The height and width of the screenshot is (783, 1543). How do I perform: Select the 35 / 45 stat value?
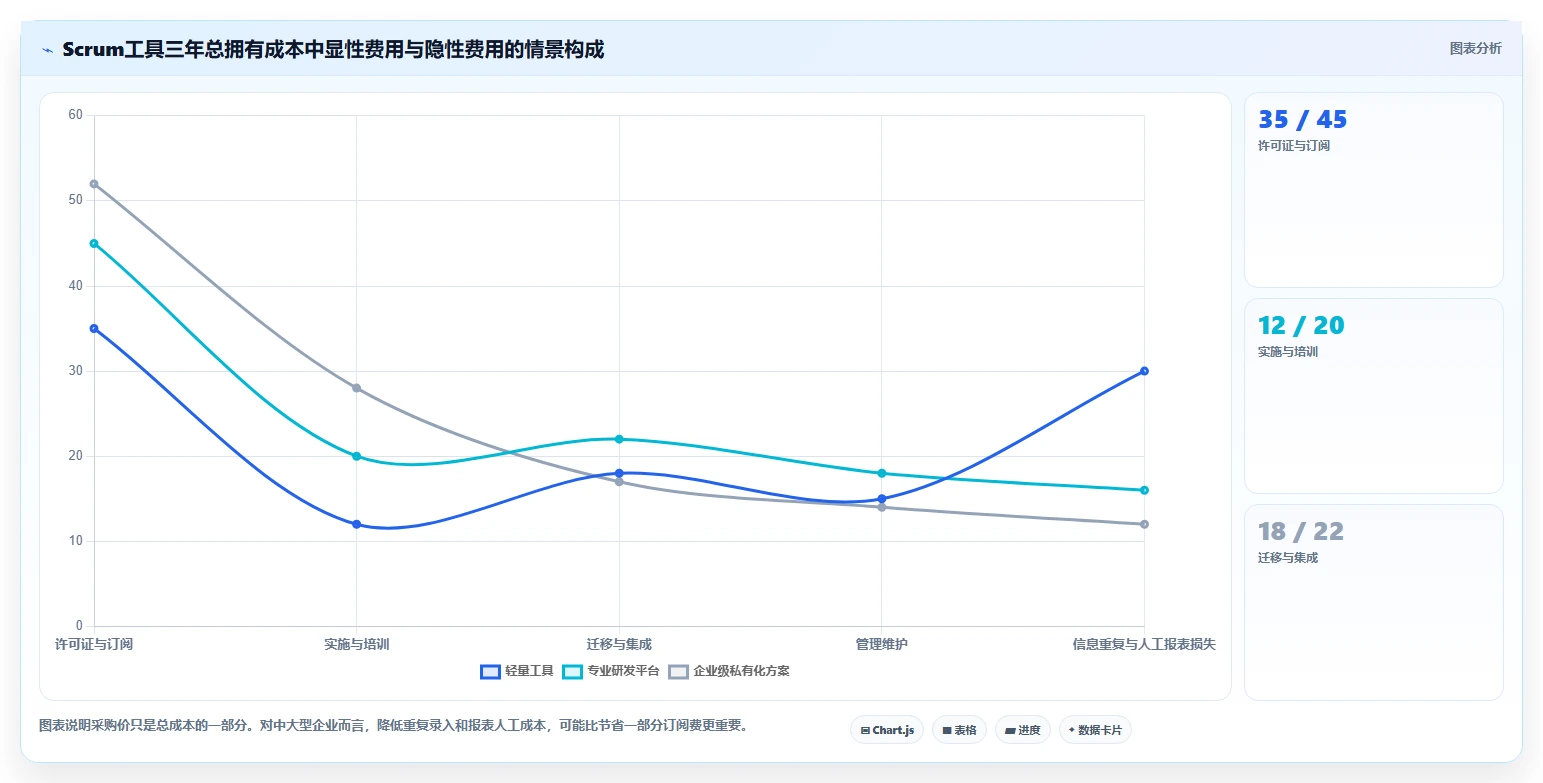pos(1302,120)
